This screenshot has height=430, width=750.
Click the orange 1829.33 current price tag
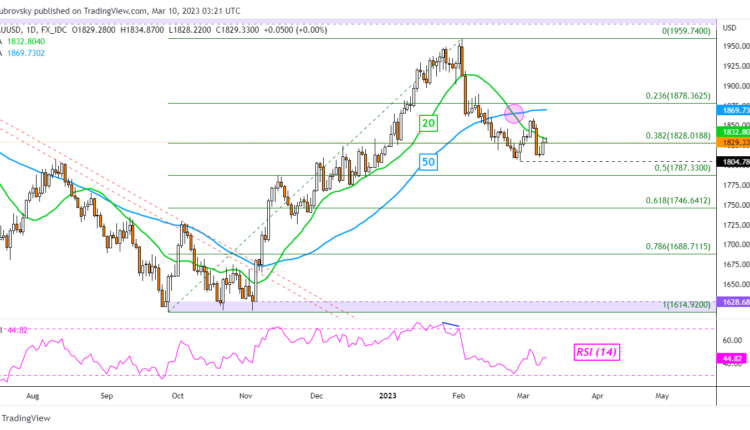point(733,143)
